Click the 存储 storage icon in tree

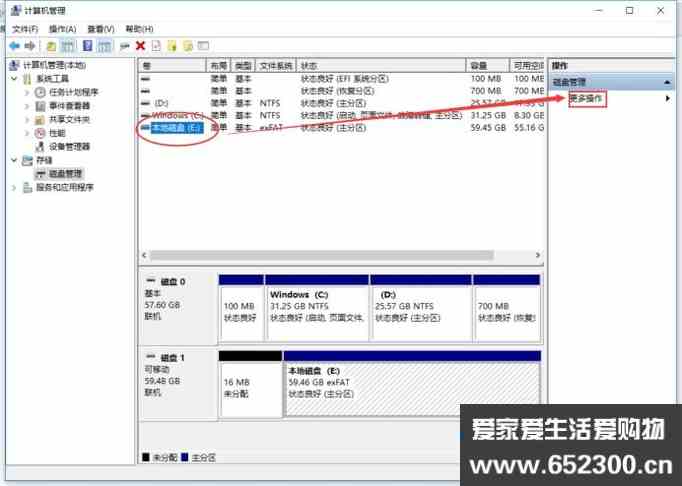(27, 161)
